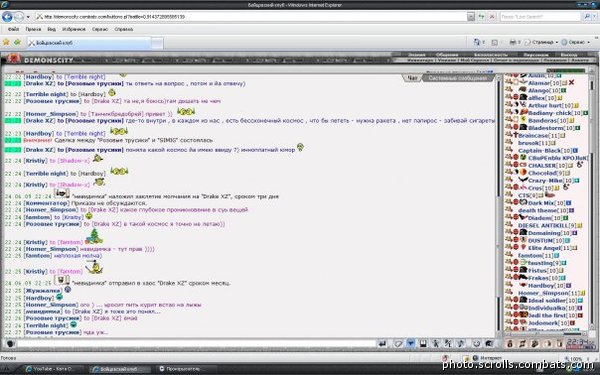Click the Комментатор name in chat
This screenshot has height=375, width=600.
pos(47,203)
